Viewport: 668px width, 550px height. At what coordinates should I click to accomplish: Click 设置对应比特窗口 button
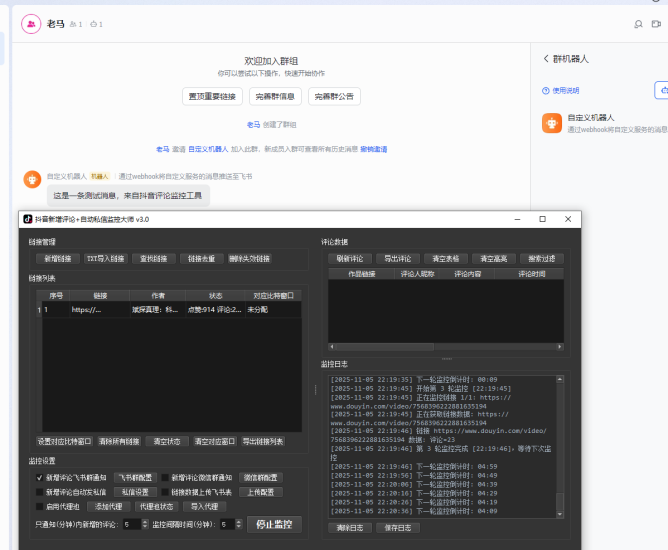tap(64, 441)
